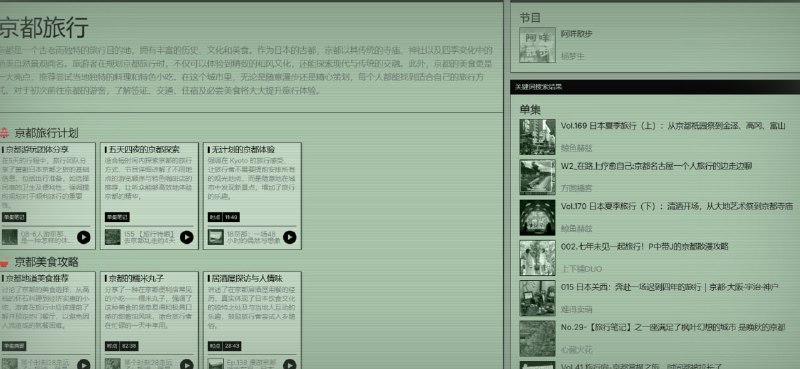Open cover of W2_在路上疗愈自己 episode
800x369 pixels.
click(x=537, y=177)
